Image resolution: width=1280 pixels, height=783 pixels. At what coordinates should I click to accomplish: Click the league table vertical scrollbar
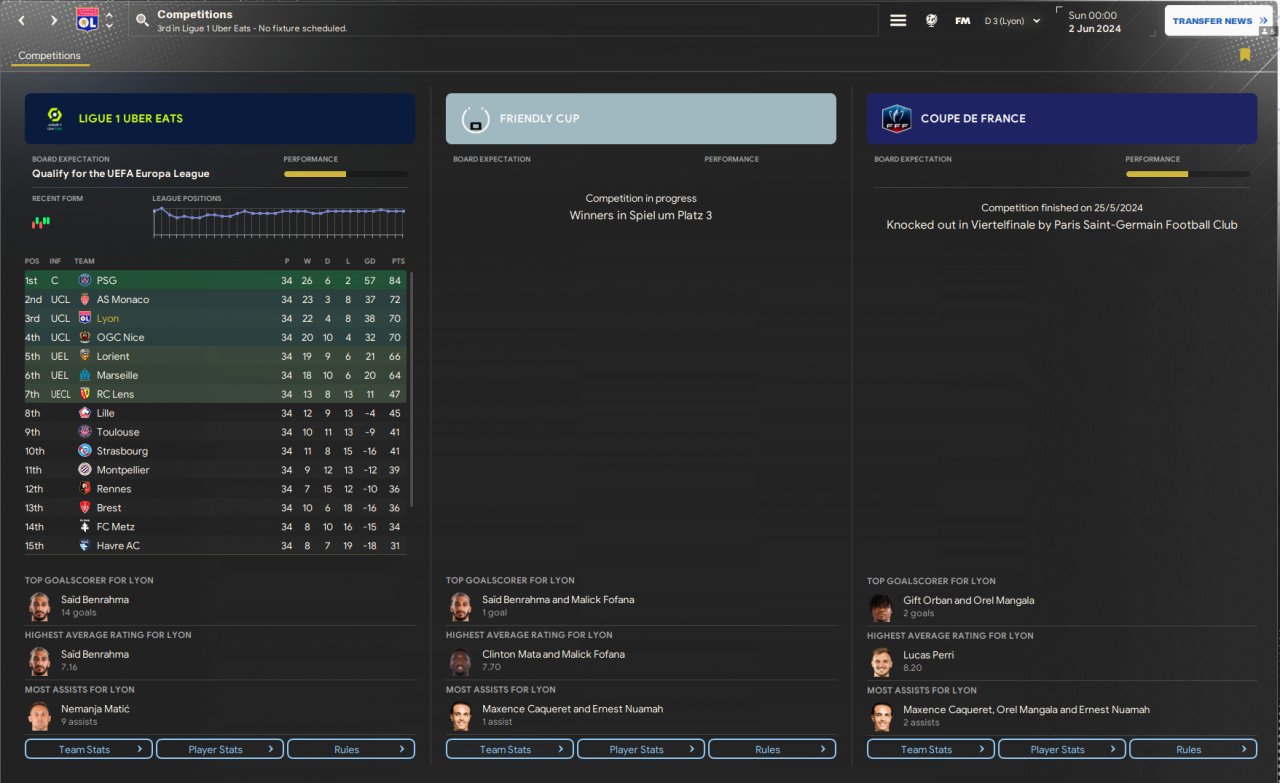(x=411, y=390)
